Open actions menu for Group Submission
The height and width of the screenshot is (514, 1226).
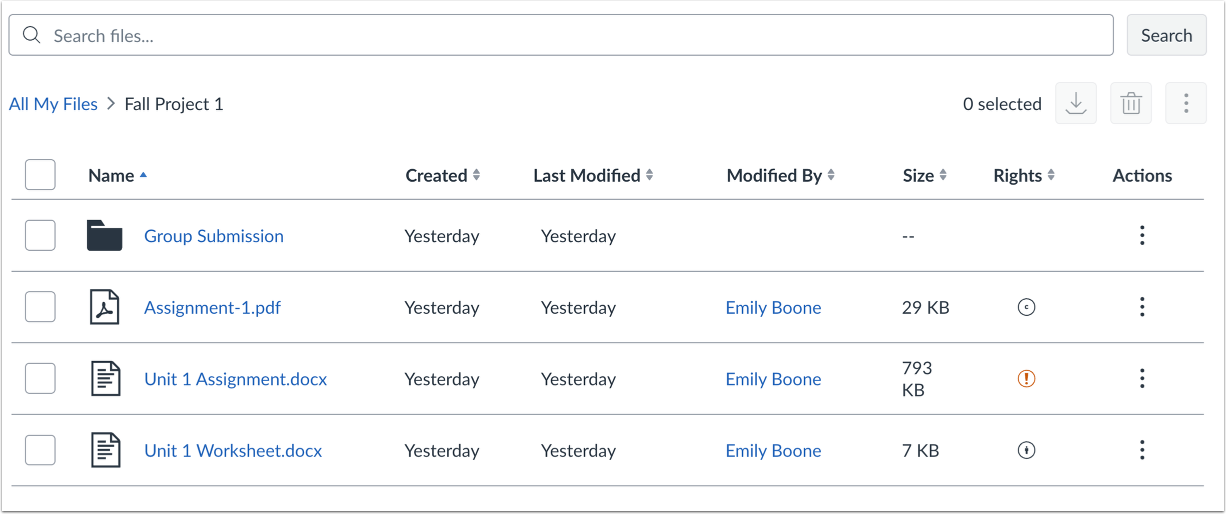[x=1142, y=236]
